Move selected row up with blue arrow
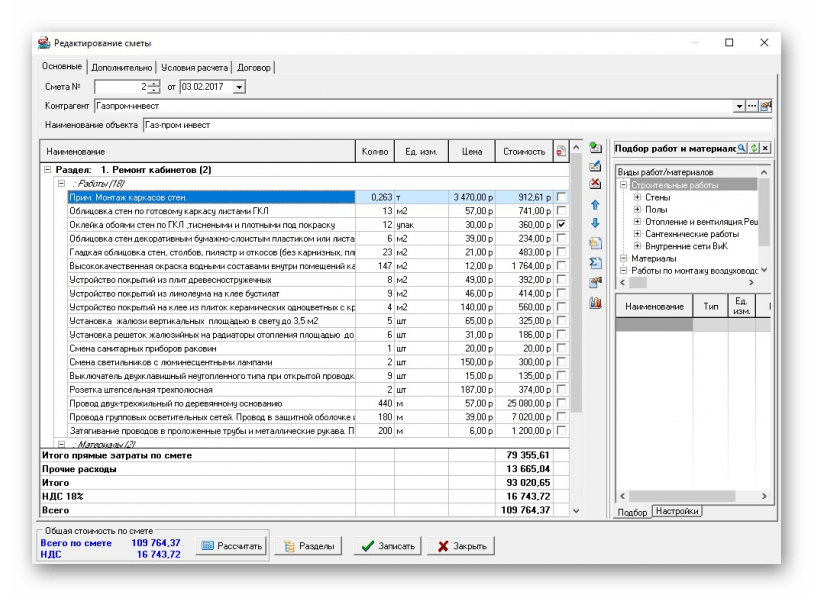The width and height of the screenshot is (813, 596). point(595,205)
